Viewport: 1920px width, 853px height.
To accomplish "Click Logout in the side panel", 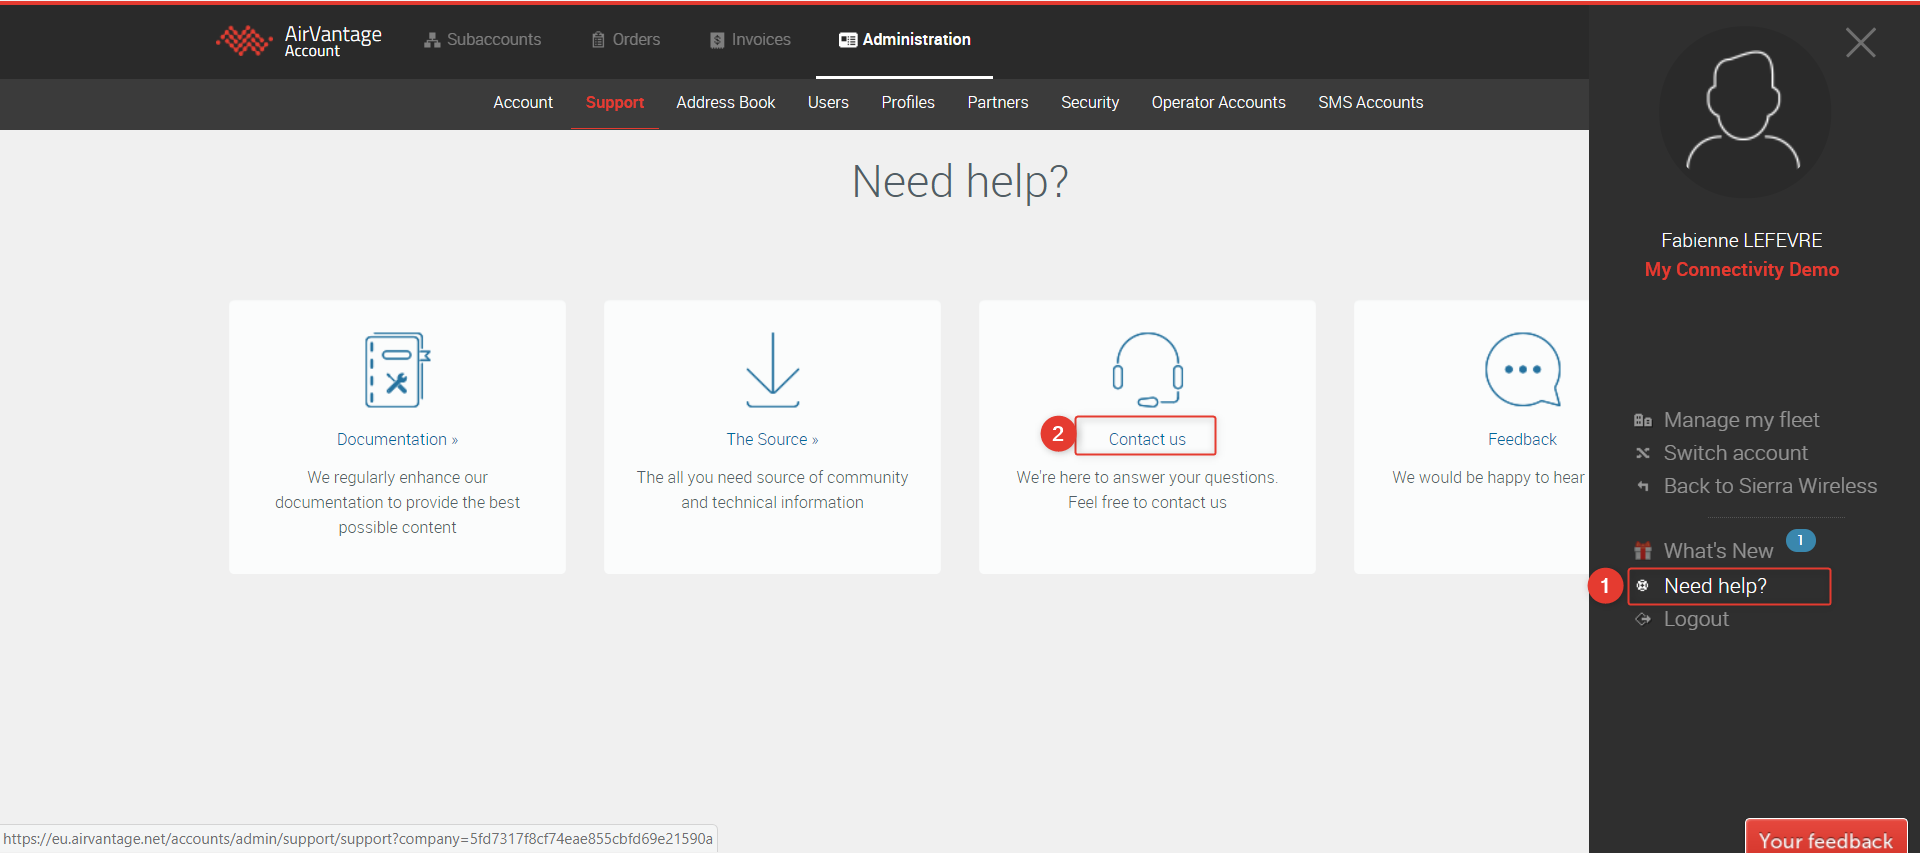I will click(x=1695, y=619).
